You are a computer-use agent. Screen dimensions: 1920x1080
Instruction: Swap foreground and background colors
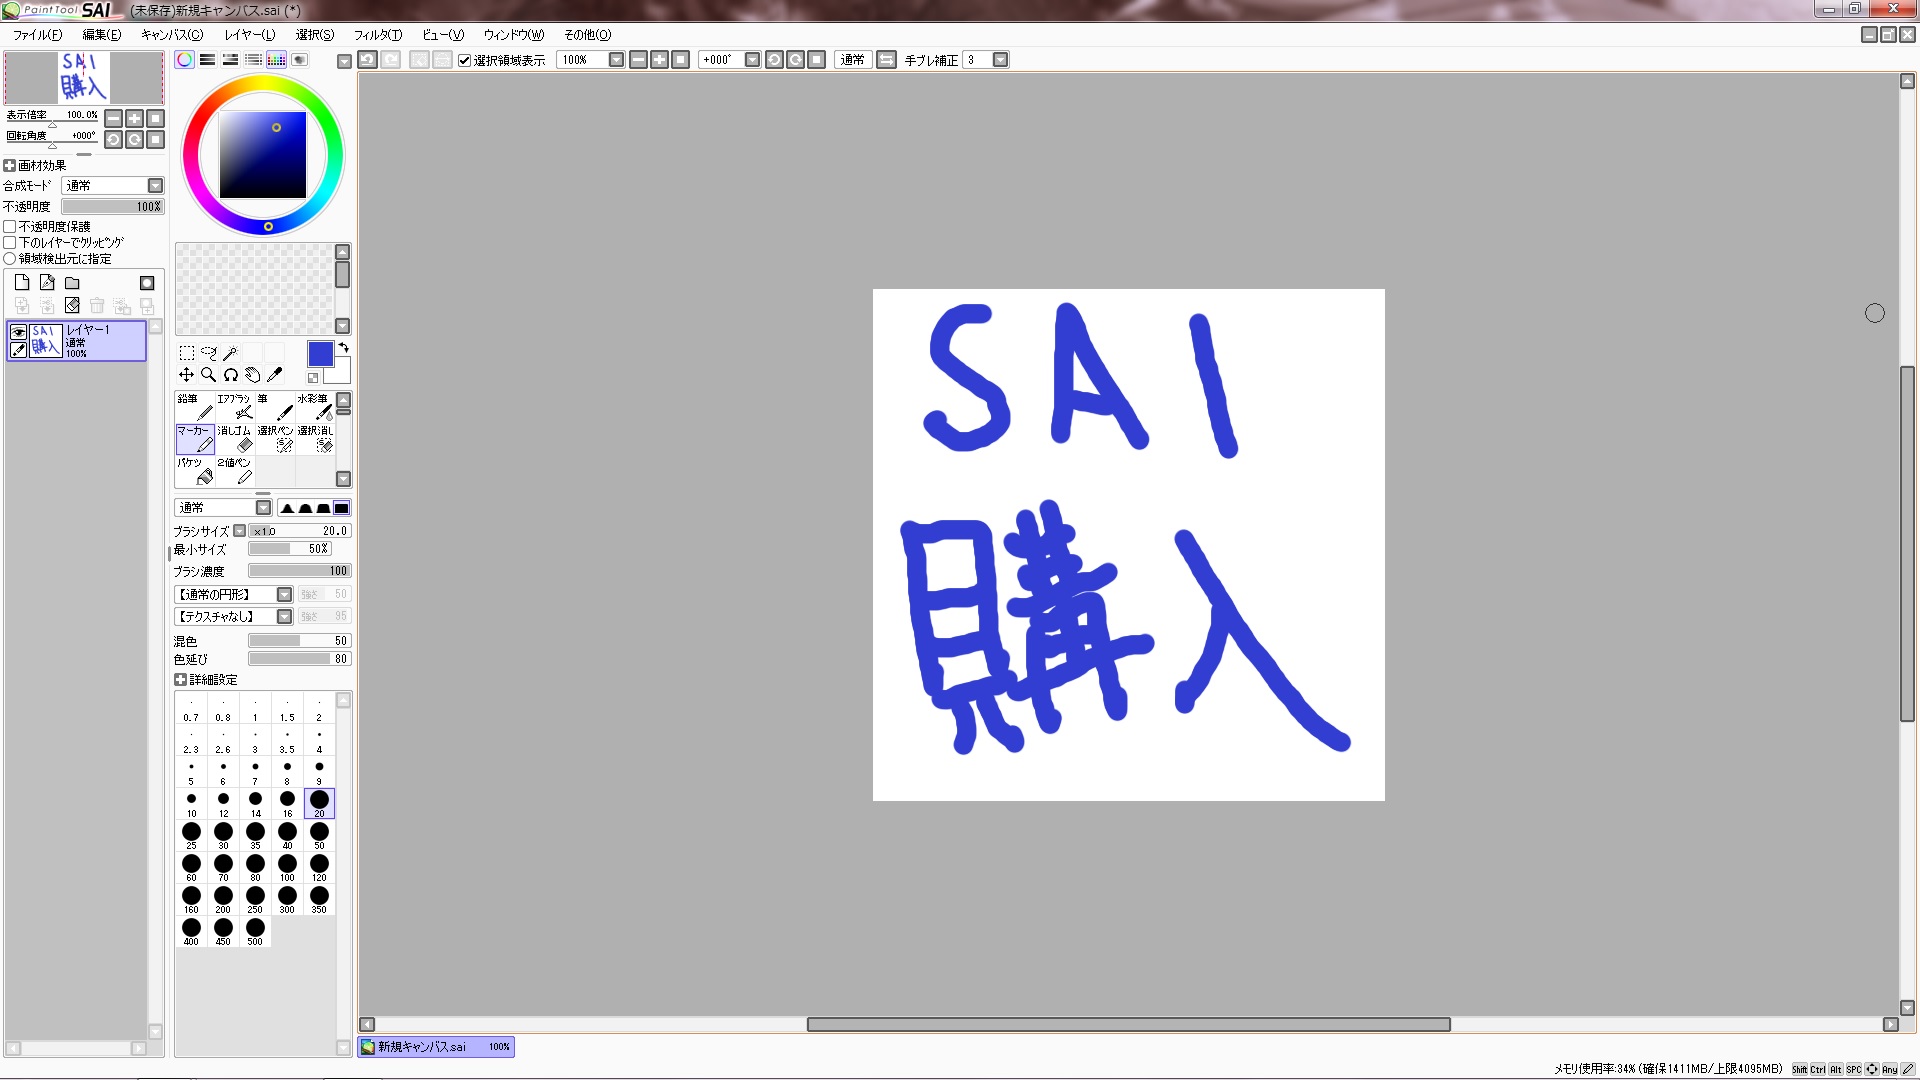(343, 348)
